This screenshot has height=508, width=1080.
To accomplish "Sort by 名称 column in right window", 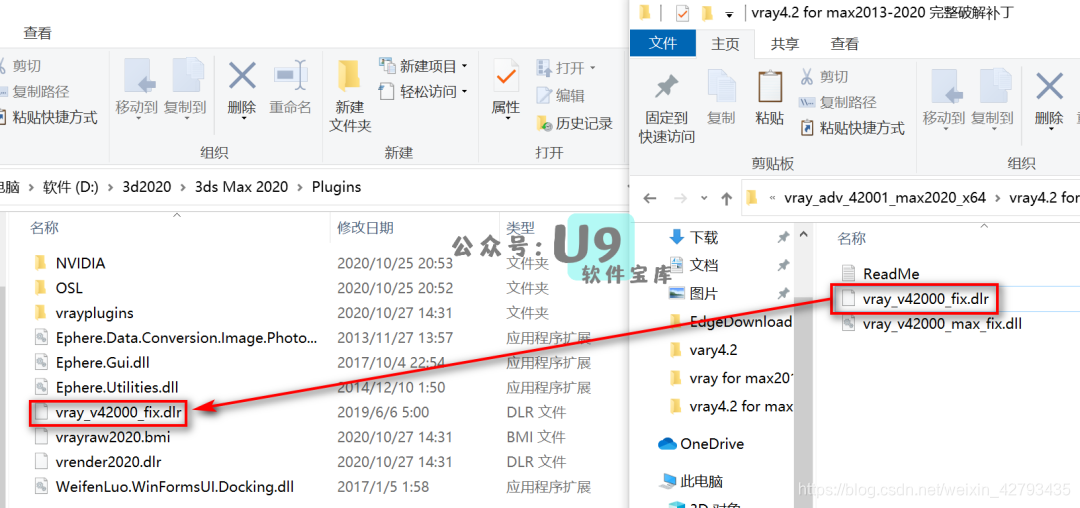I will (851, 238).
